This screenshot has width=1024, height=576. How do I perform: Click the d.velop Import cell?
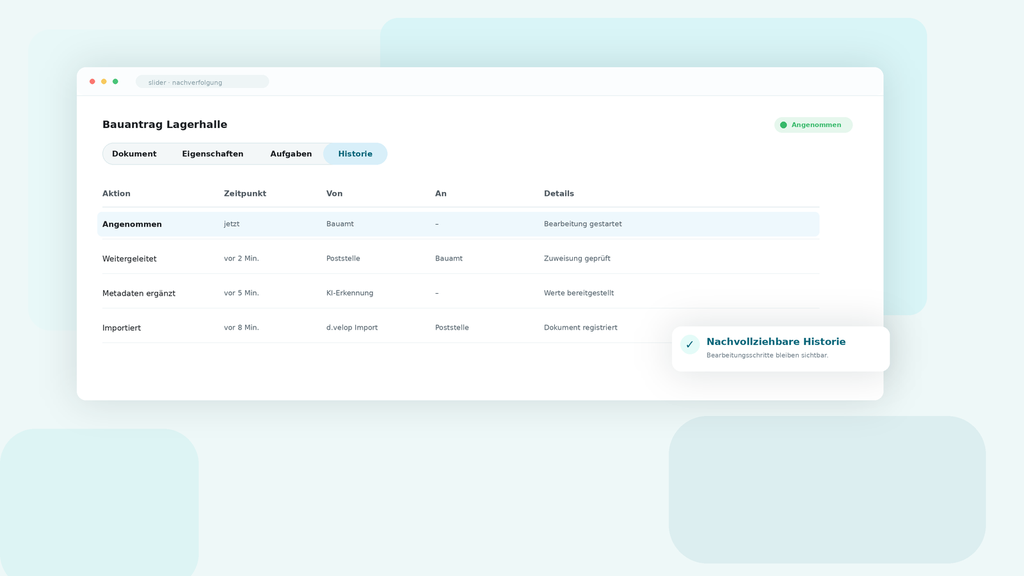352,328
